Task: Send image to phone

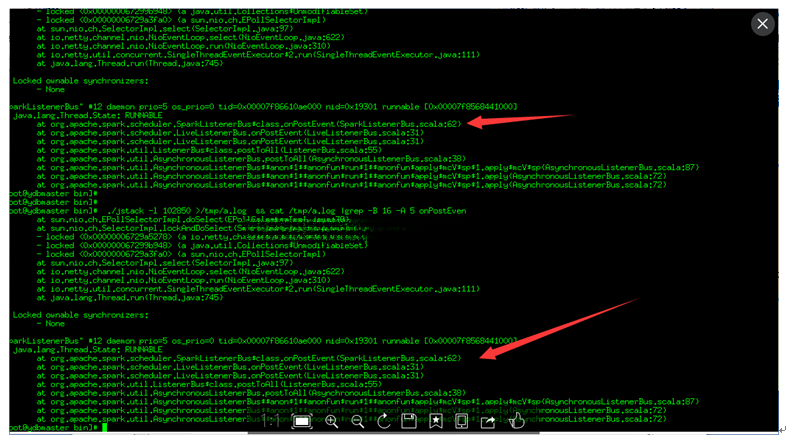Action: (x=462, y=421)
